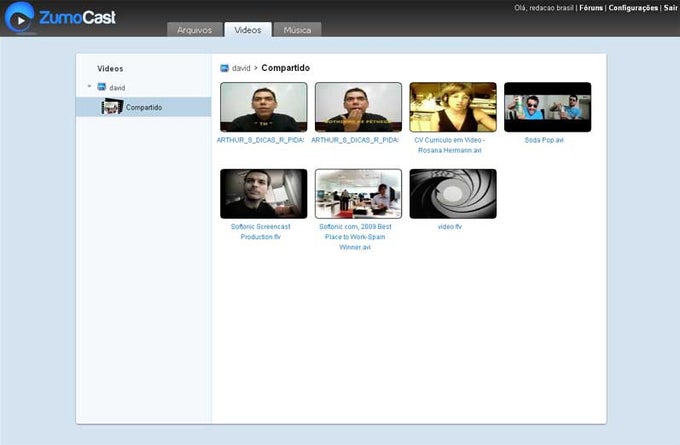Viewport: 680px width, 445px height.
Task: Click second ARTHUR_S_DICAS_R_PIDA file name
Action: coord(355,140)
